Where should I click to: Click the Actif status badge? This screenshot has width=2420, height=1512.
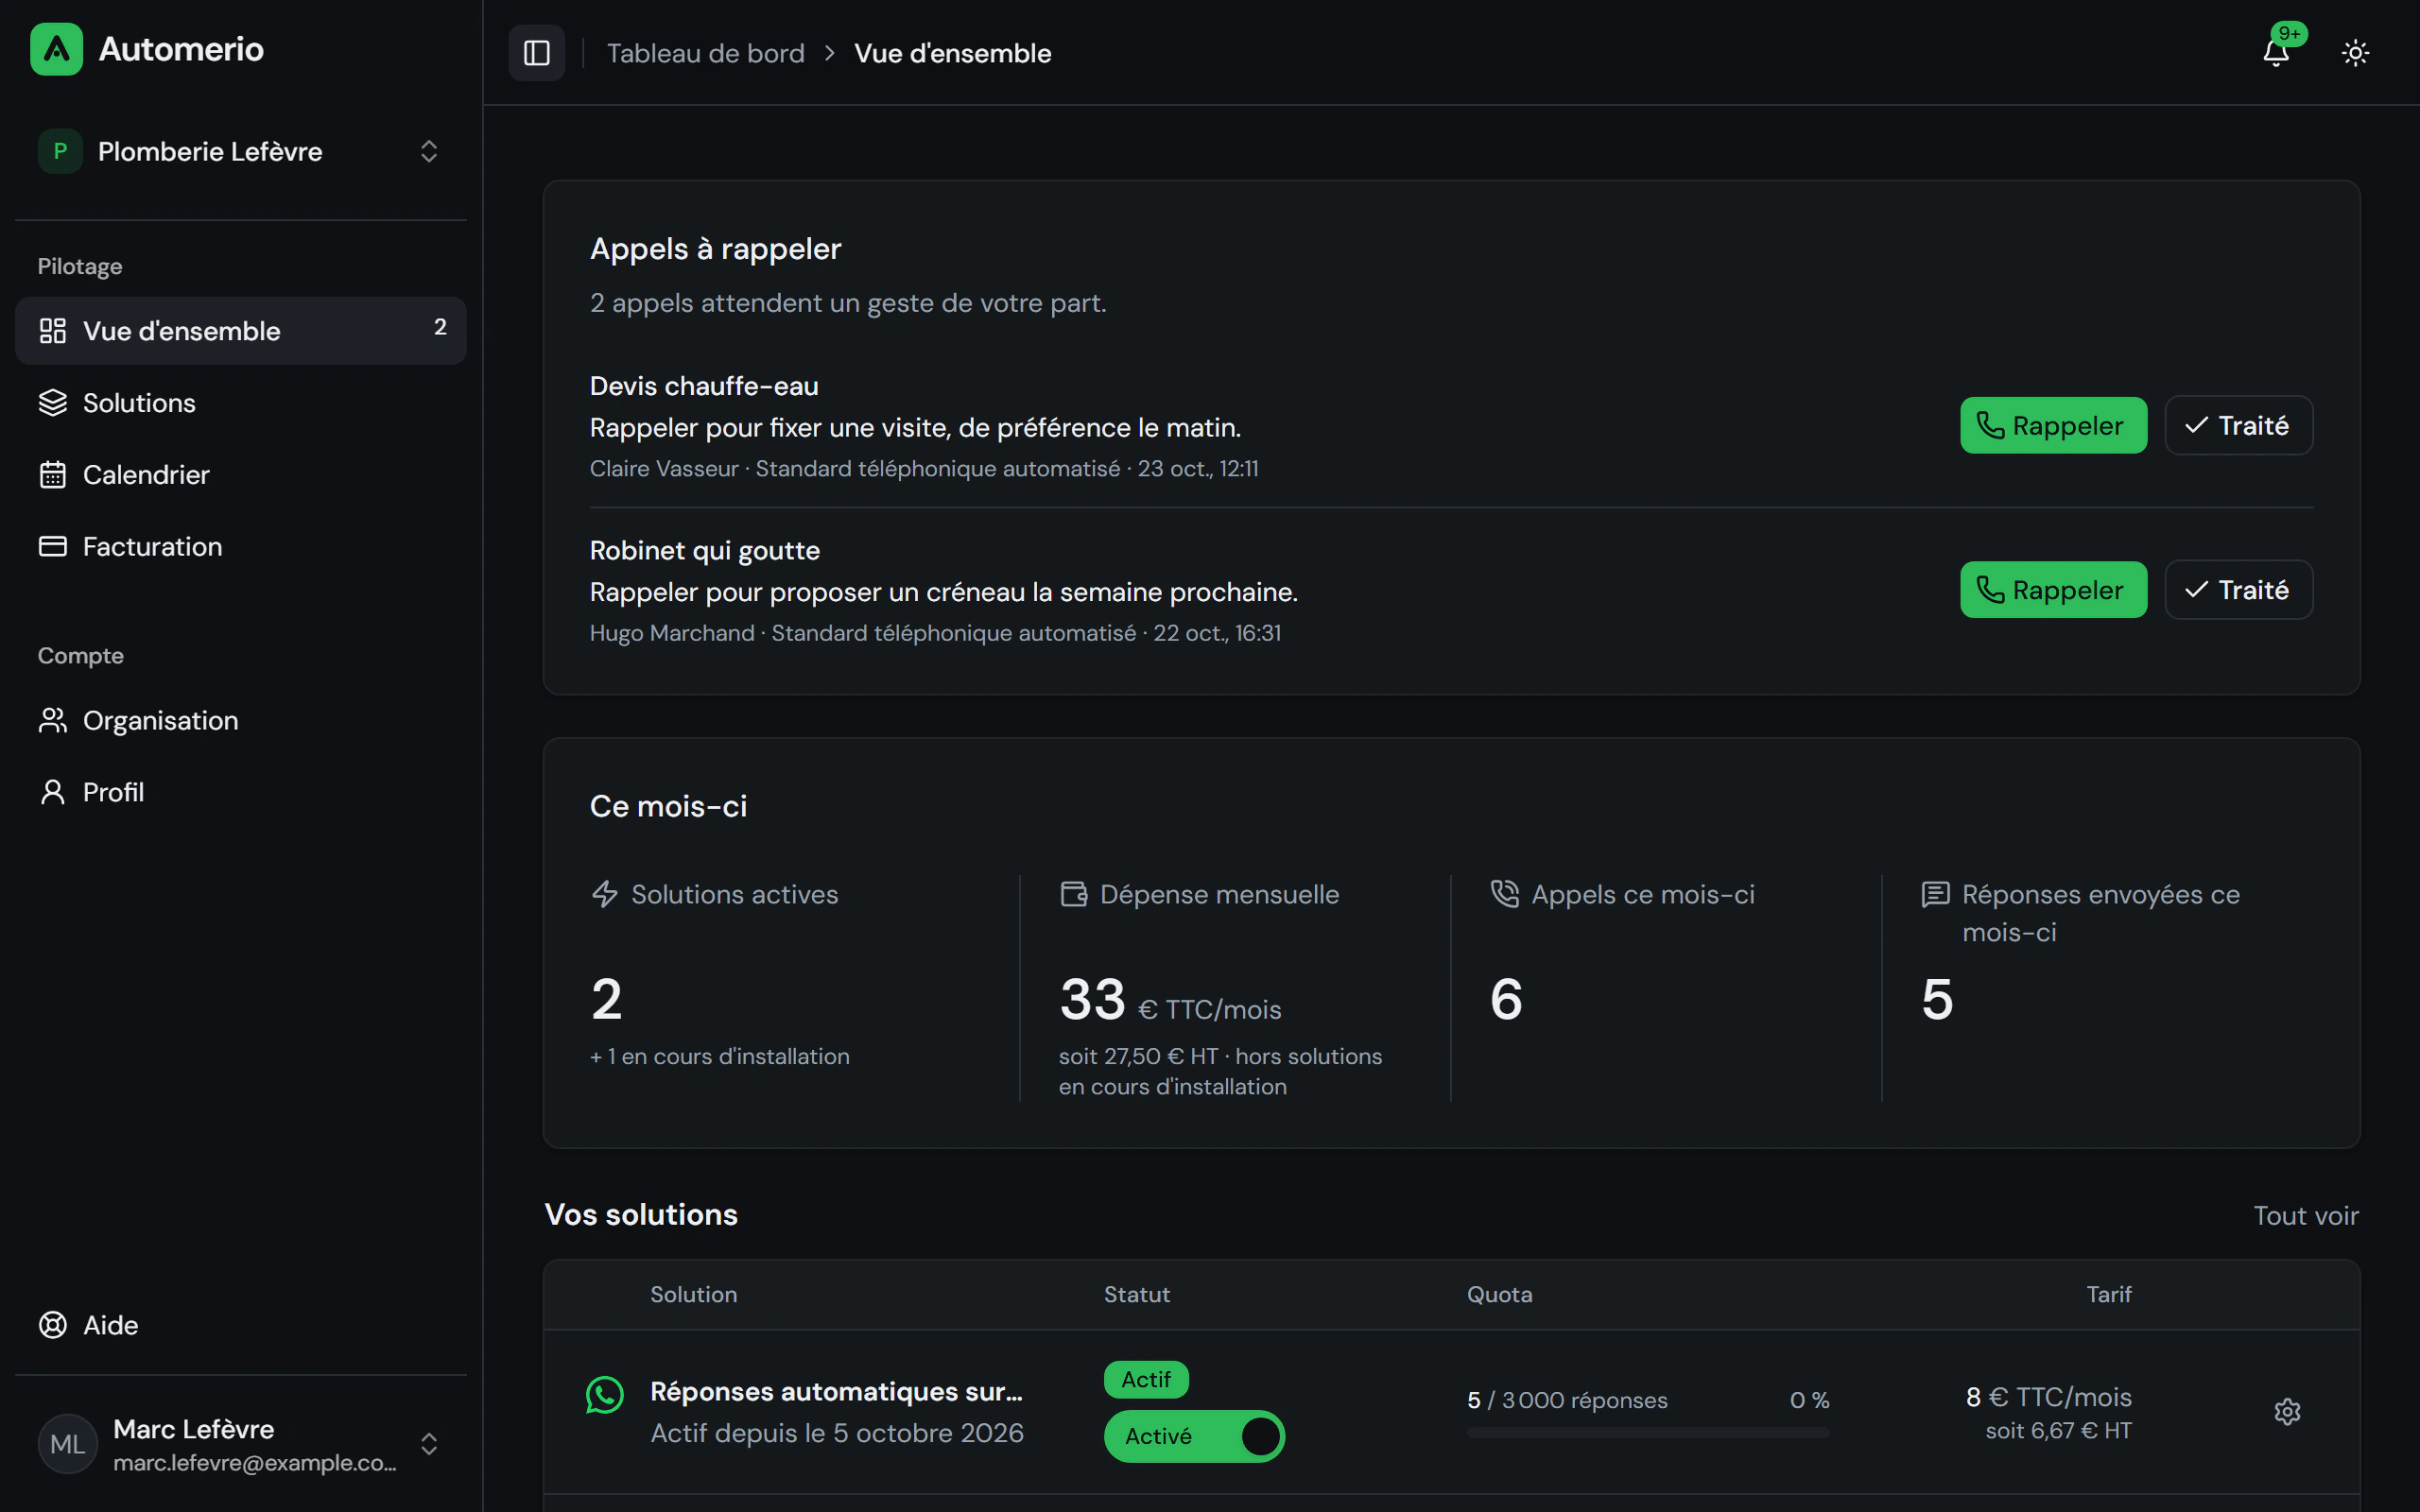[1146, 1379]
